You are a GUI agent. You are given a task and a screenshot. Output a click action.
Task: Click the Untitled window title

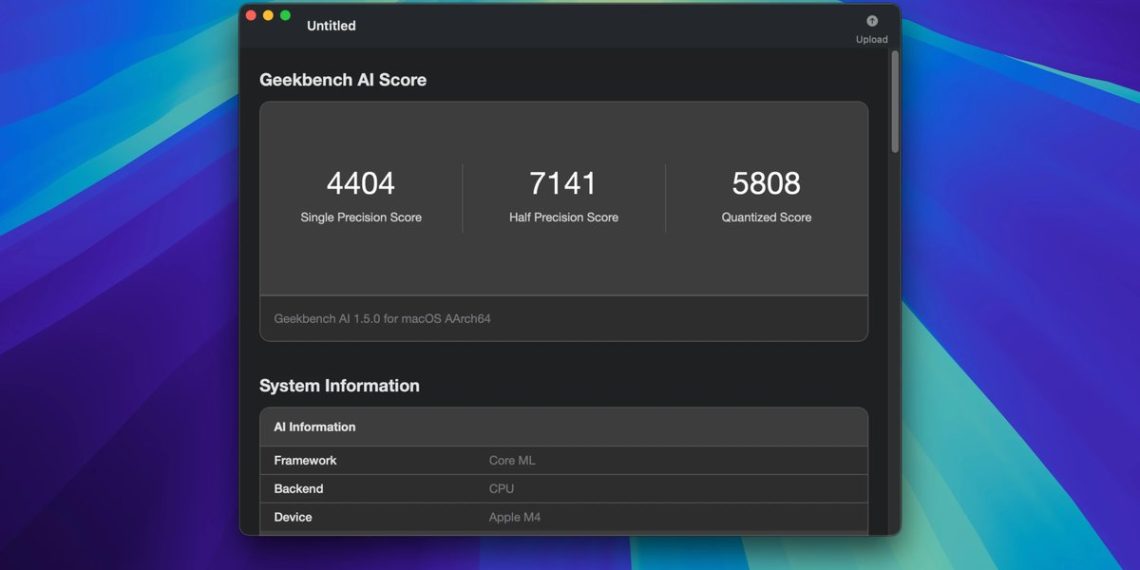(331, 26)
